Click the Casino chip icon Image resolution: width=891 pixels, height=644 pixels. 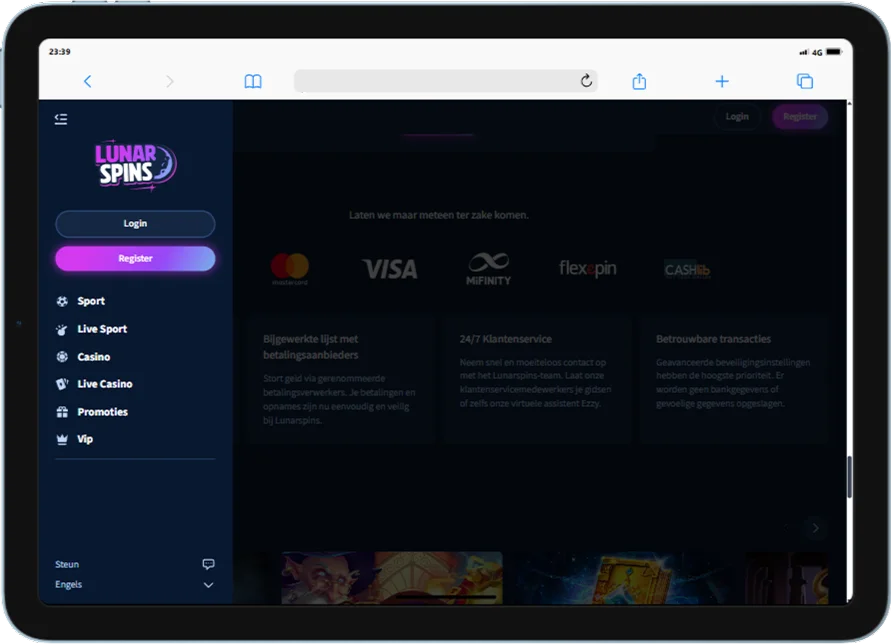click(62, 356)
